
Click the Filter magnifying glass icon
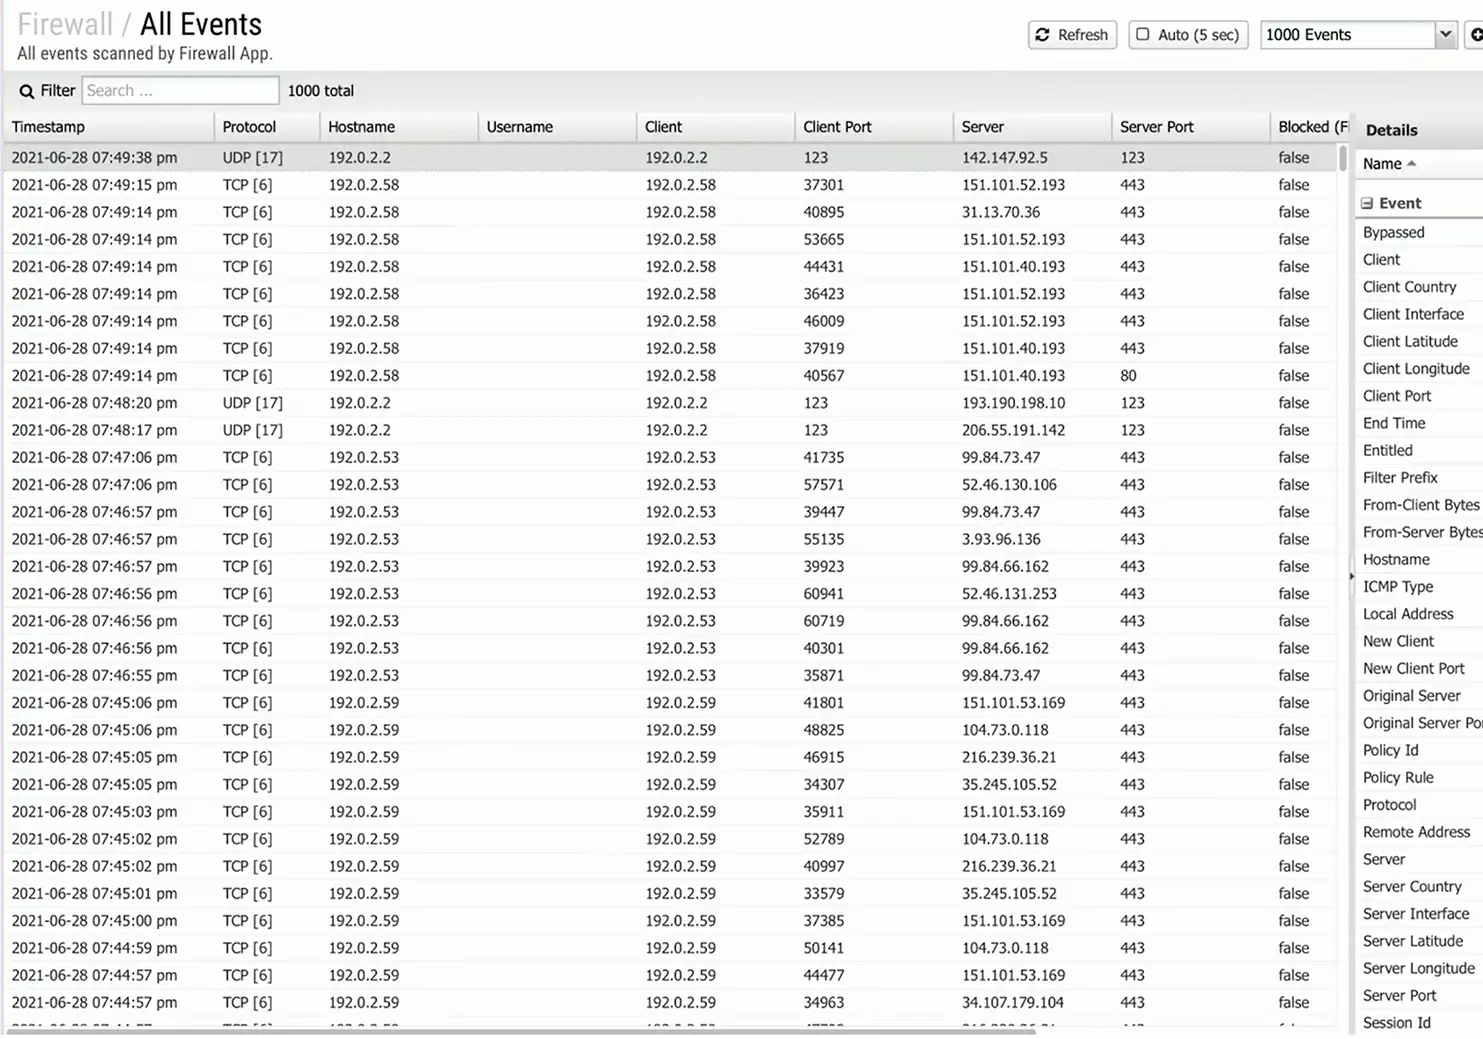[x=27, y=91]
